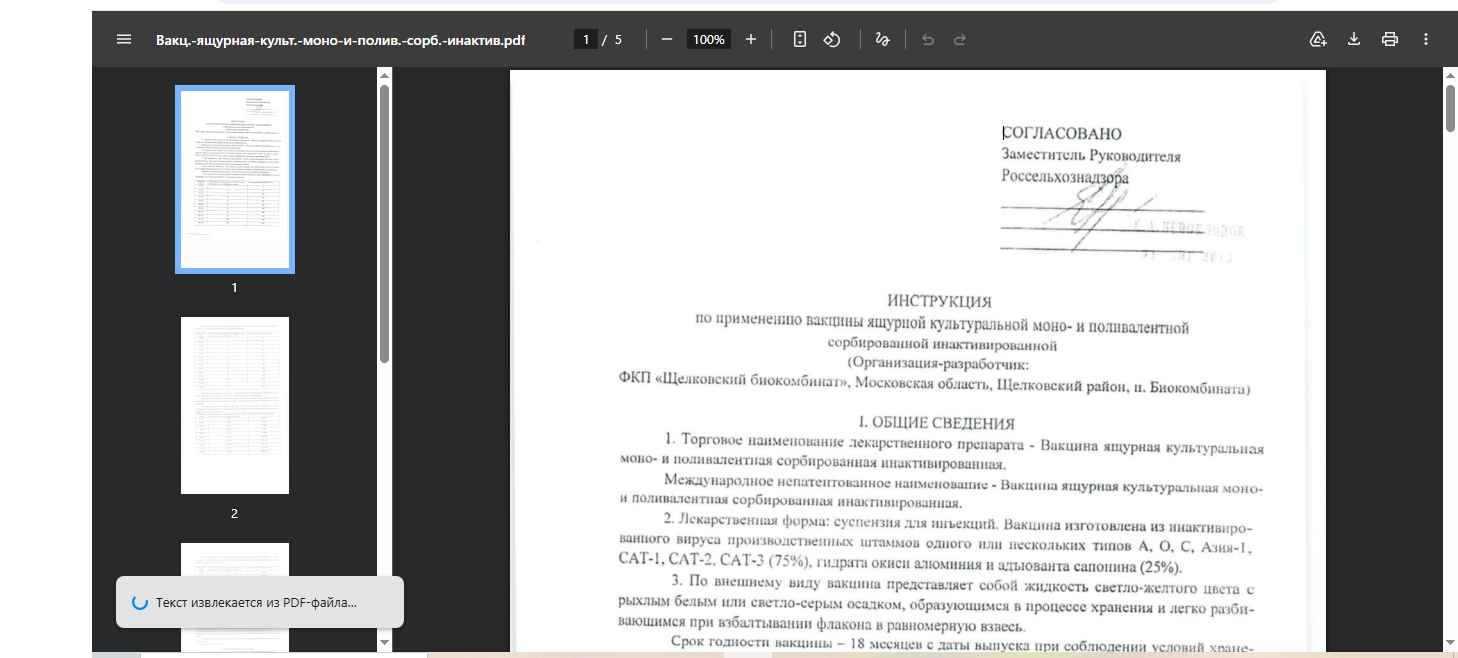Print the document using printer icon
The height and width of the screenshot is (658, 1458).
click(x=1389, y=40)
